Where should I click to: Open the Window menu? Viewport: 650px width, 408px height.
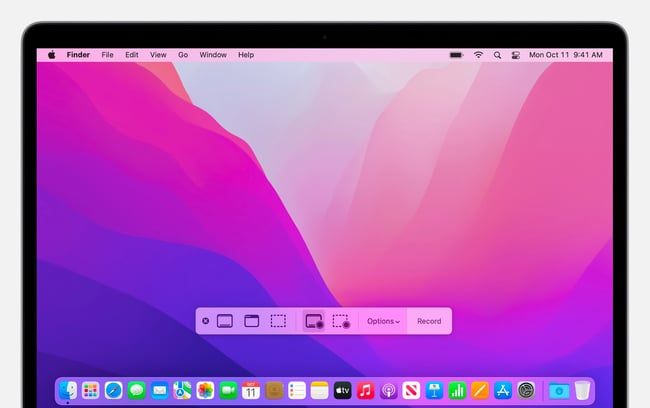(x=213, y=55)
